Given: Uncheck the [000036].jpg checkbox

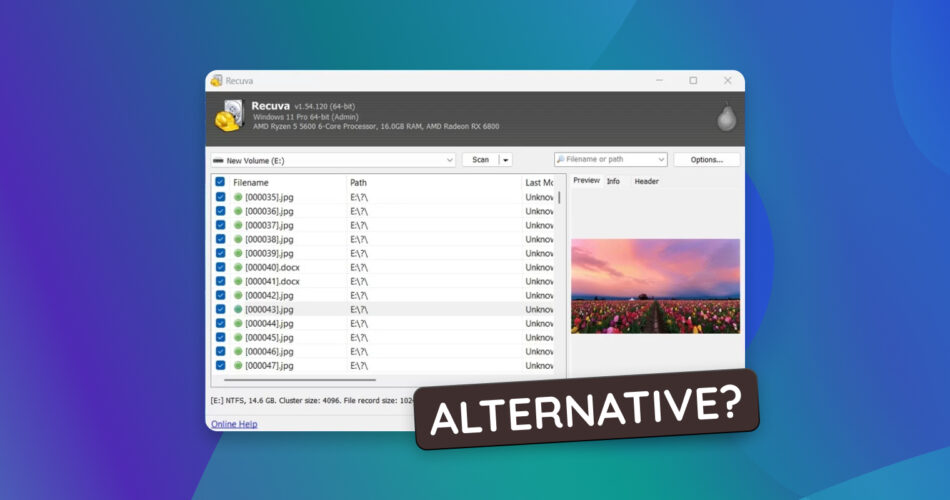Looking at the screenshot, I should [x=221, y=211].
